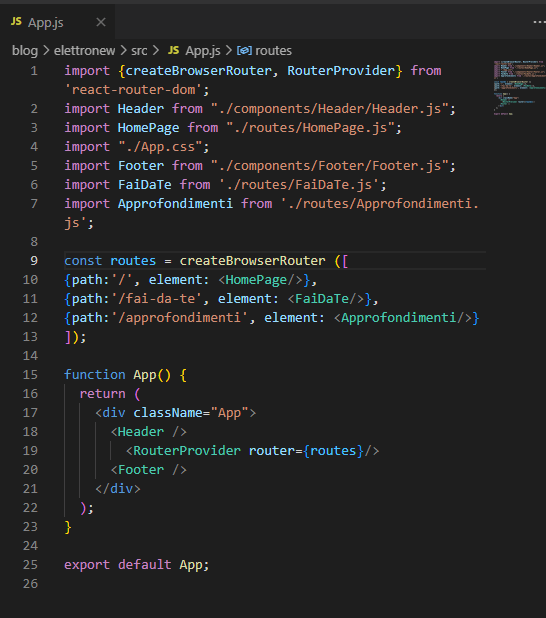This screenshot has width=546, height=618.
Task: Click the closing </div> tag on line 21
Action: point(118,489)
